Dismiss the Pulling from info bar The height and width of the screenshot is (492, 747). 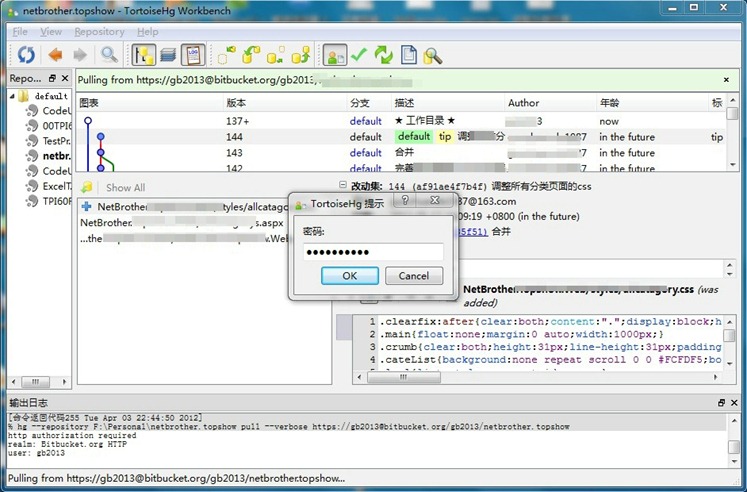tap(726, 80)
